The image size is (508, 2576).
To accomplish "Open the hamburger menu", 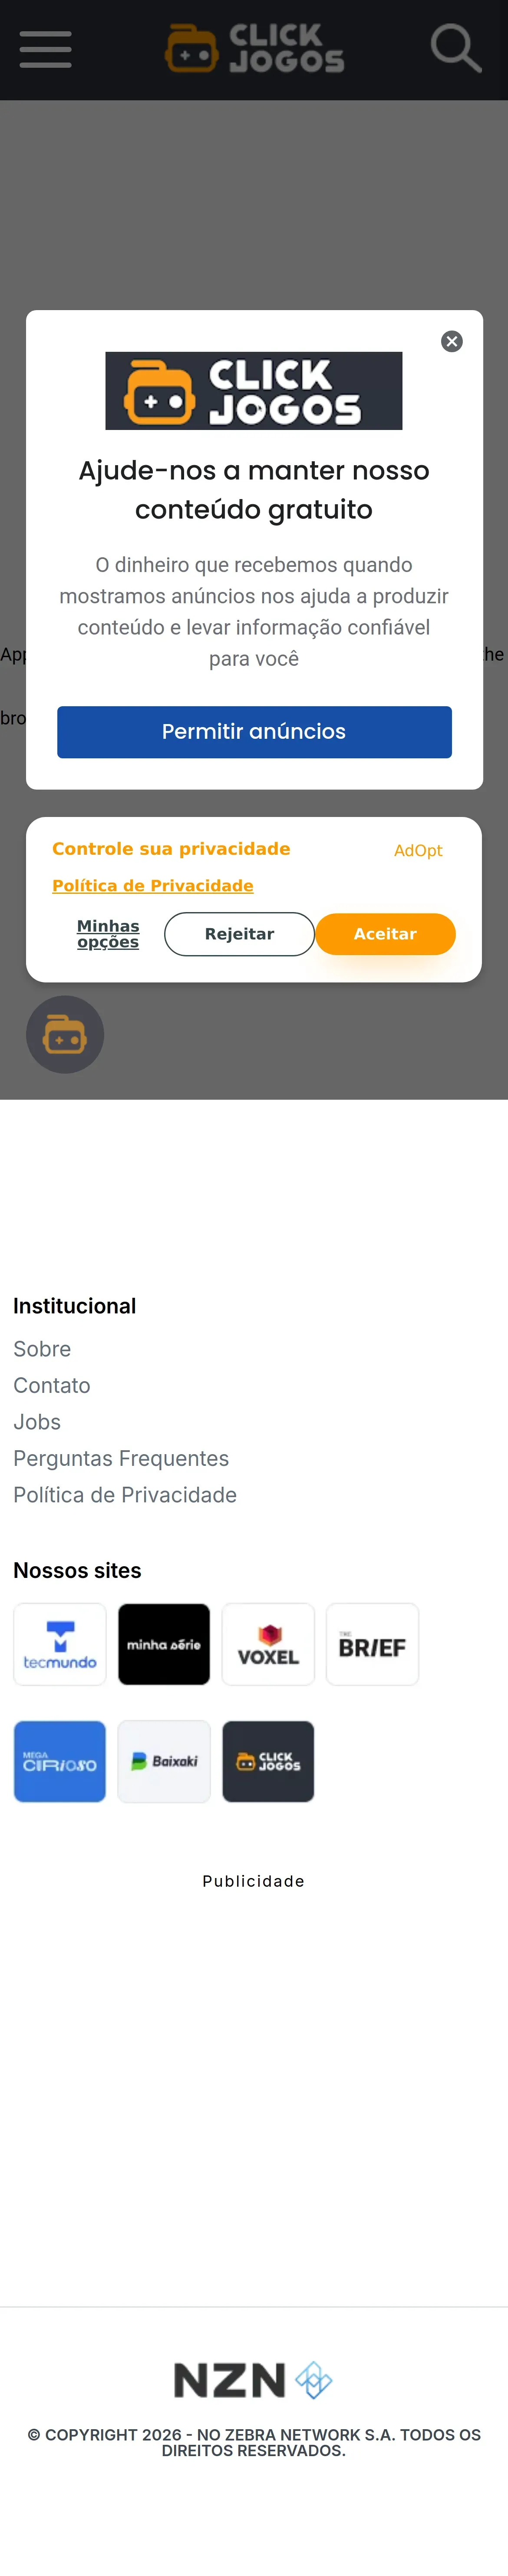I will tap(45, 49).
